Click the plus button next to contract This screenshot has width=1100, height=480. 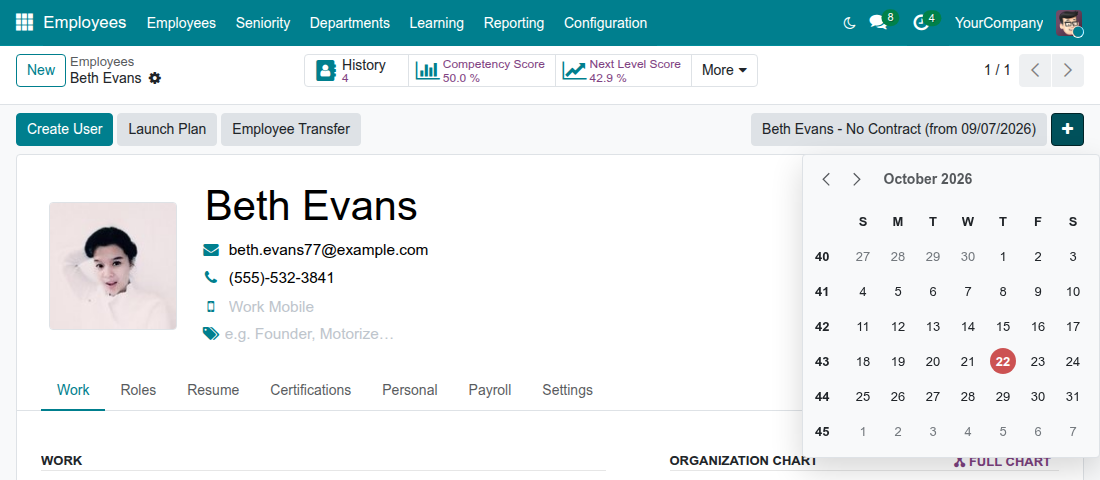pyautogui.click(x=1067, y=129)
